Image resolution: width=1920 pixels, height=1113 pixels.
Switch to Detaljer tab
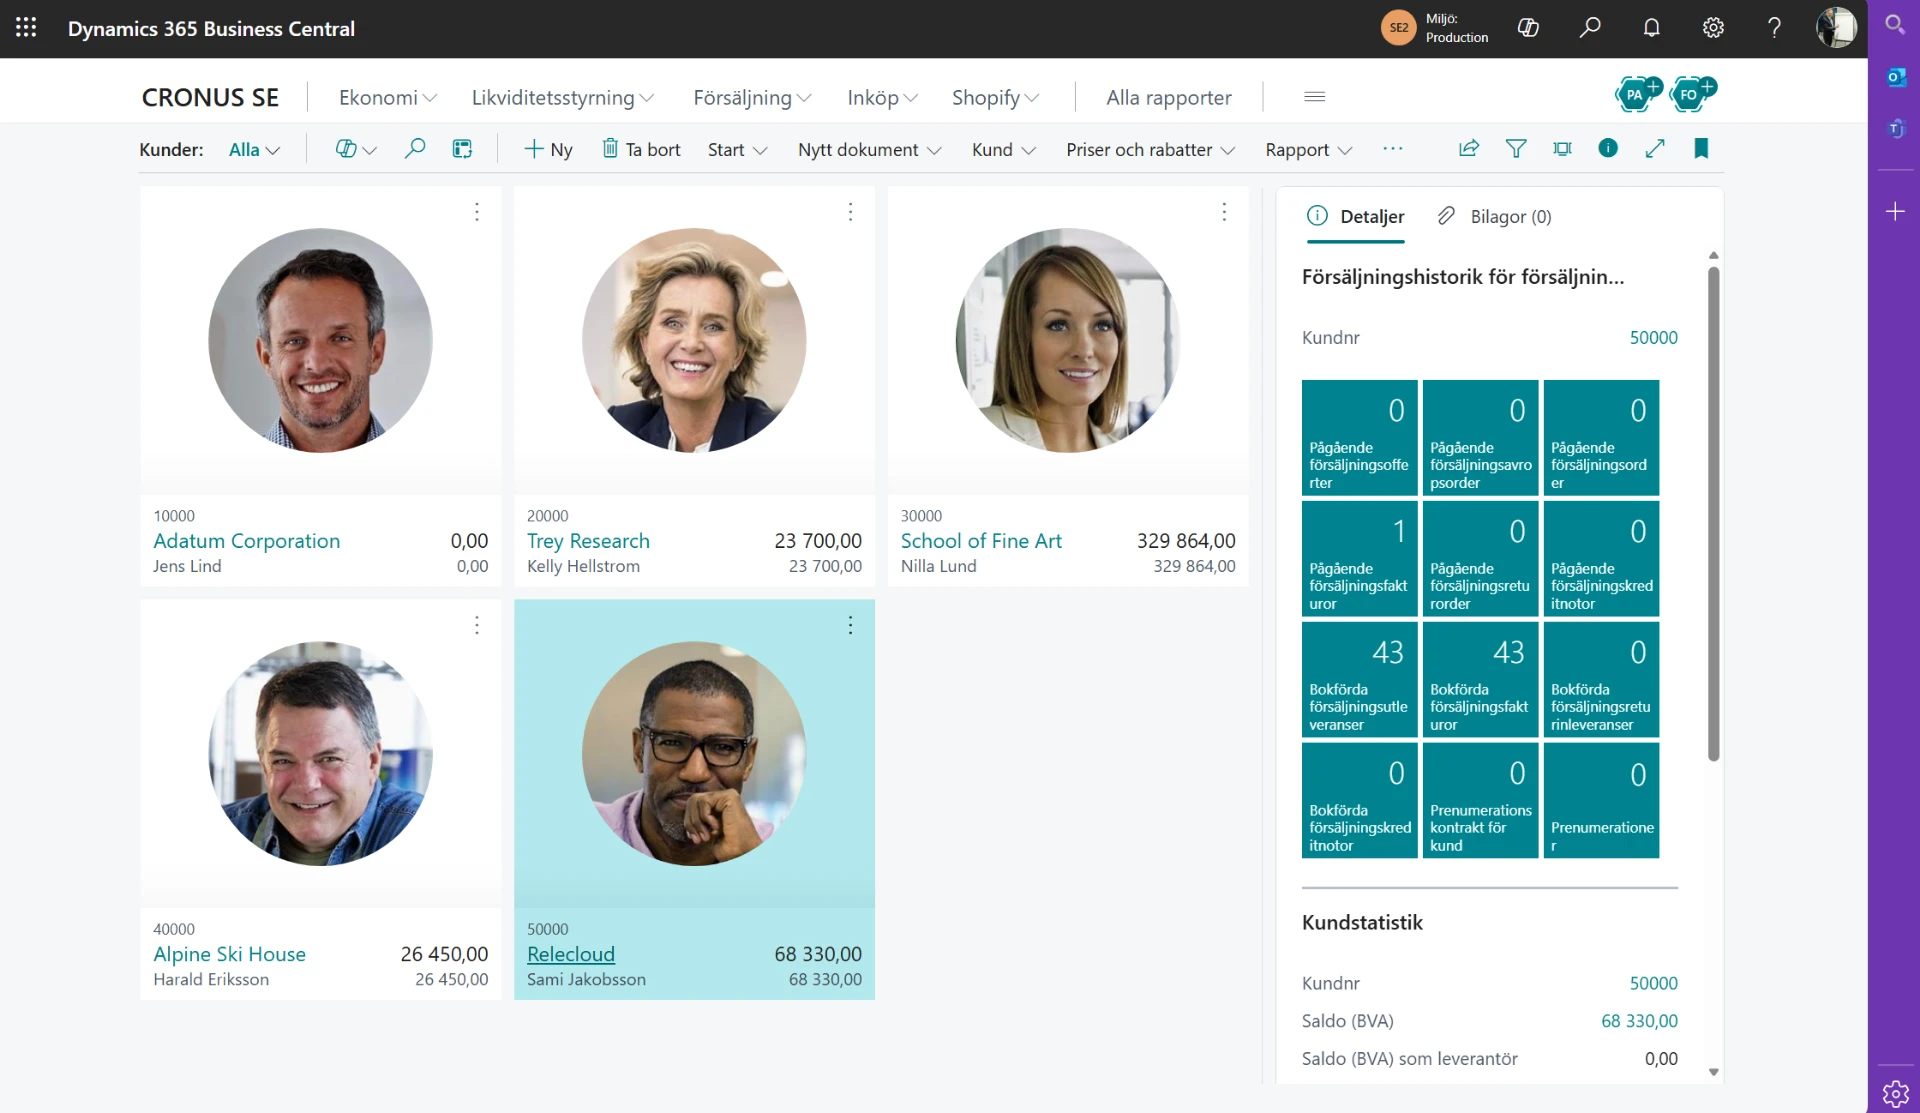coord(1355,216)
